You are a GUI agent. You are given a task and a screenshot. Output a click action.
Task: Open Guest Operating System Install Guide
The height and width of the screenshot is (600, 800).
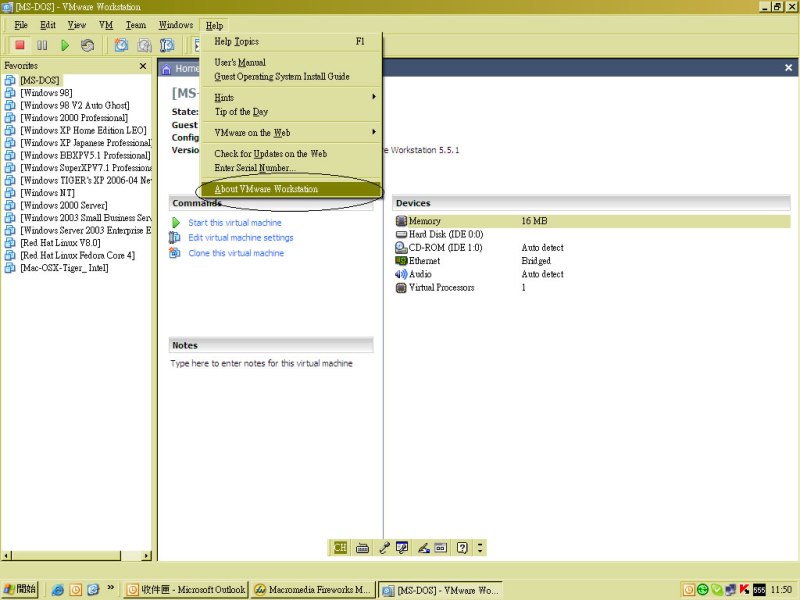coord(291,77)
